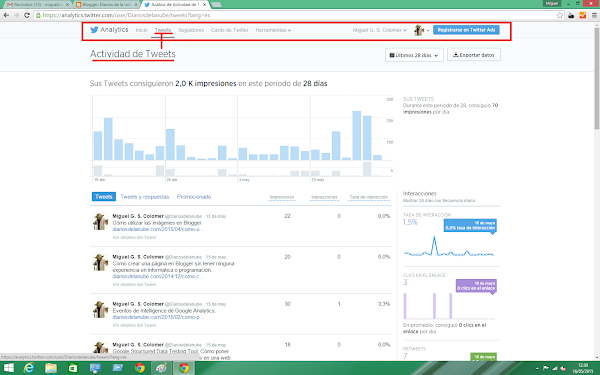600x375 pixels.
Task: Click the Yoda avatar of the 'Cómo utilizar las imágenes' tweet
Action: (100, 222)
